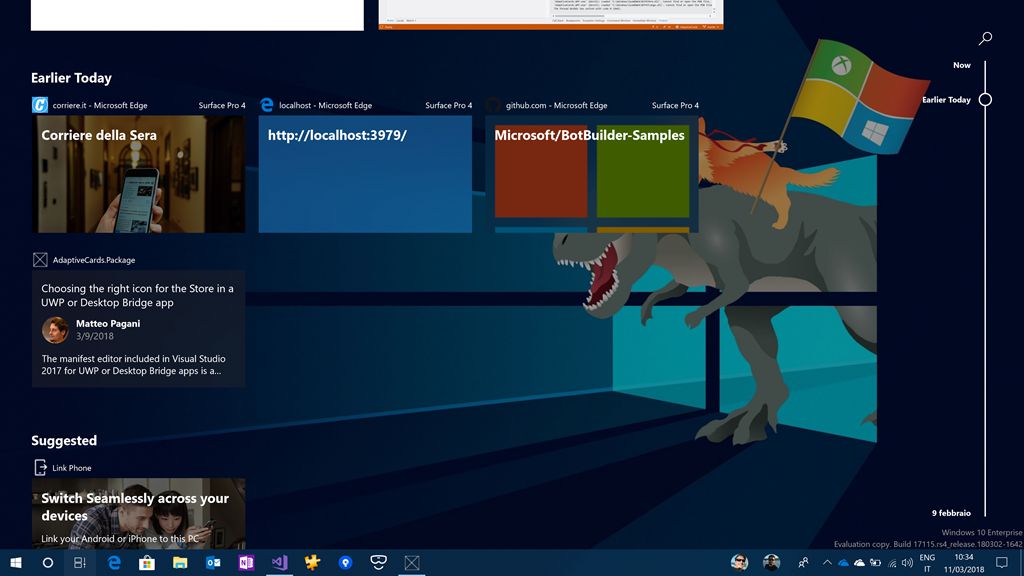Open the 'Choosing the right icon' adaptive card
This screenshot has height=576, width=1024.
[138, 328]
